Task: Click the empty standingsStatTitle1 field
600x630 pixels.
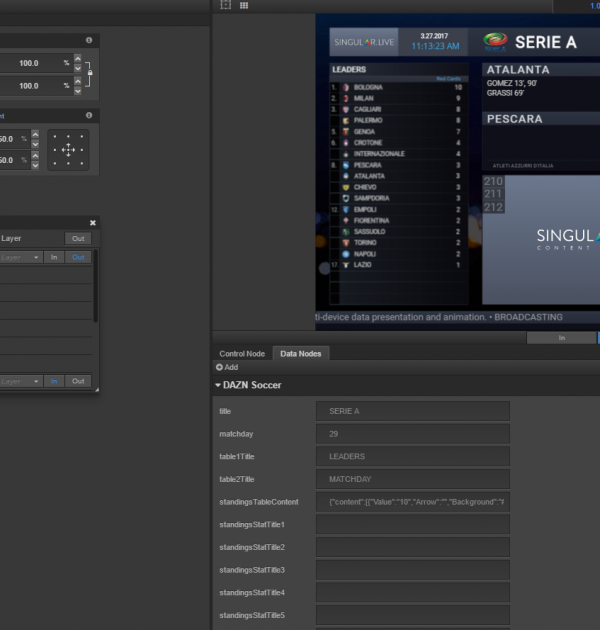Action: (413, 524)
